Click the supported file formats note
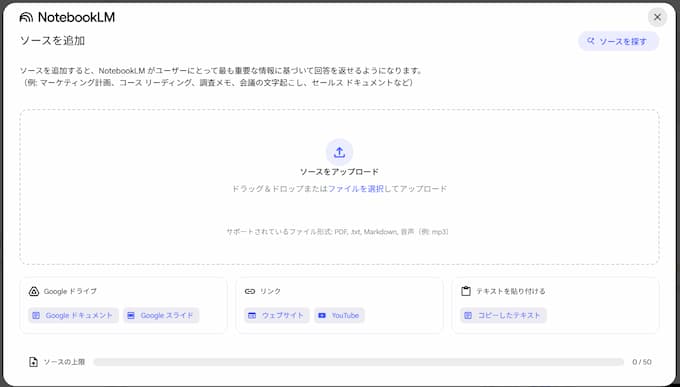 337,232
